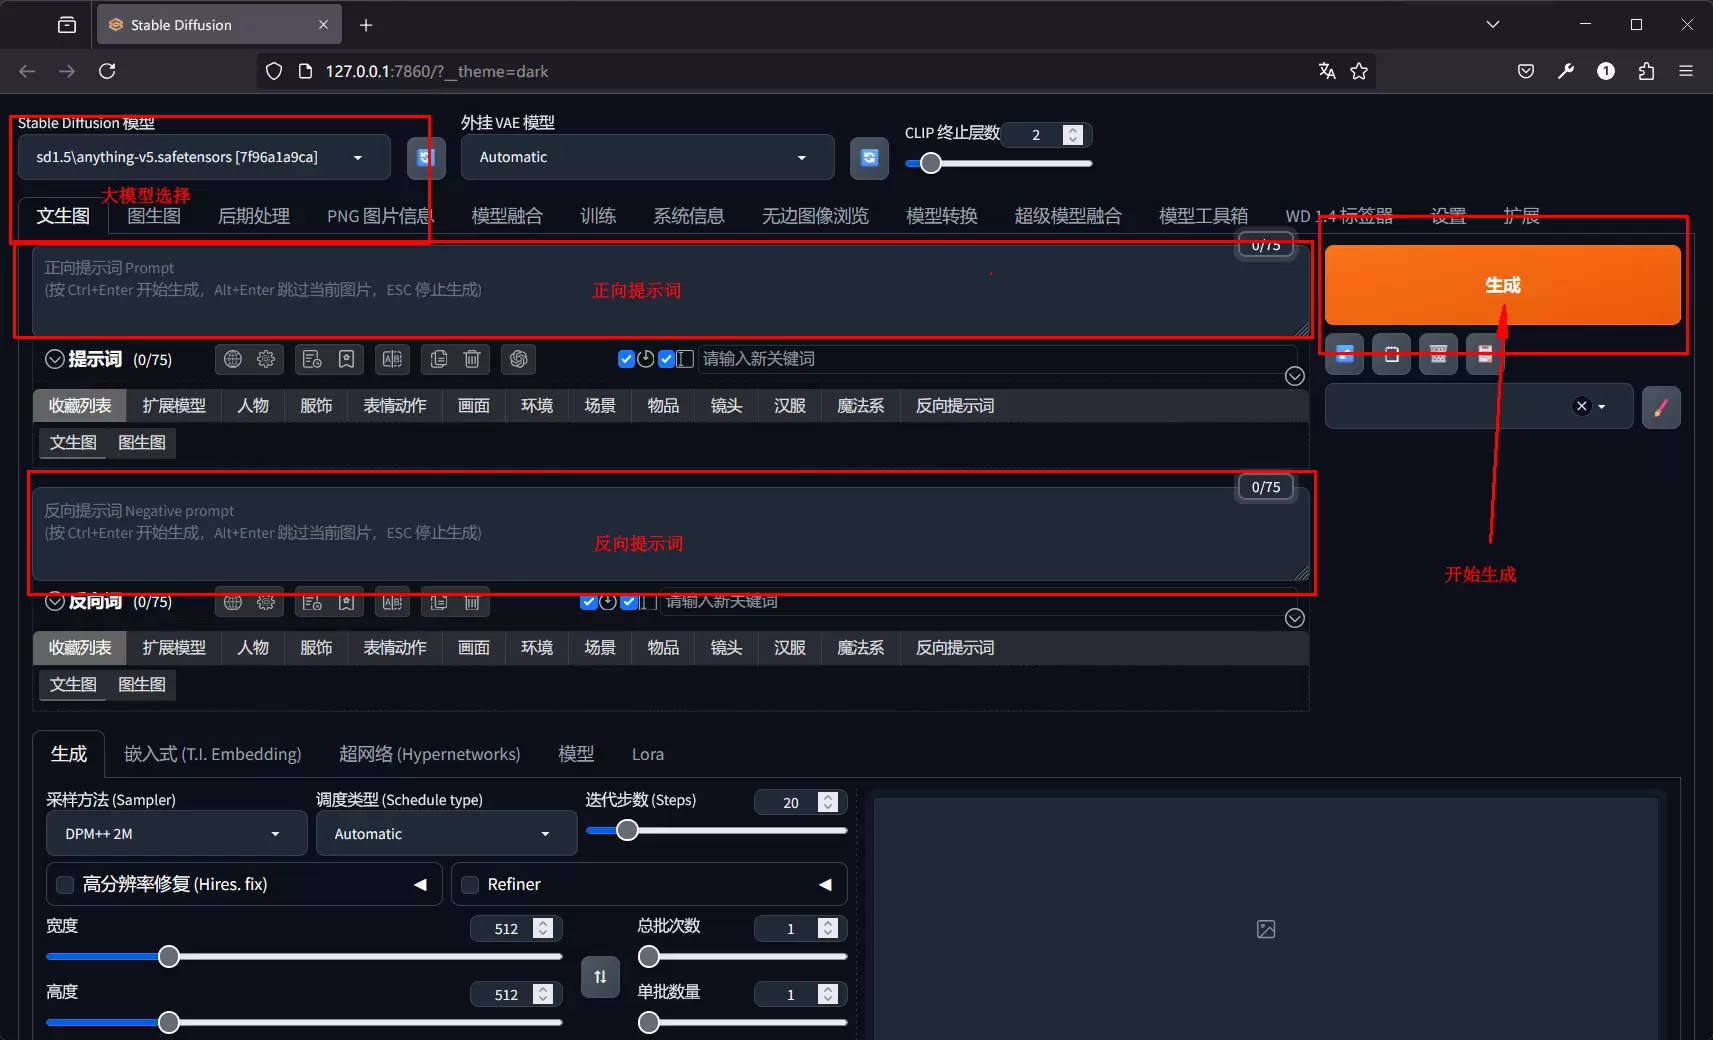Viewport: 1713px width, 1040px height.
Task: Open the gear settings in the 提示词 toolbar
Action: pyautogui.click(x=266, y=359)
